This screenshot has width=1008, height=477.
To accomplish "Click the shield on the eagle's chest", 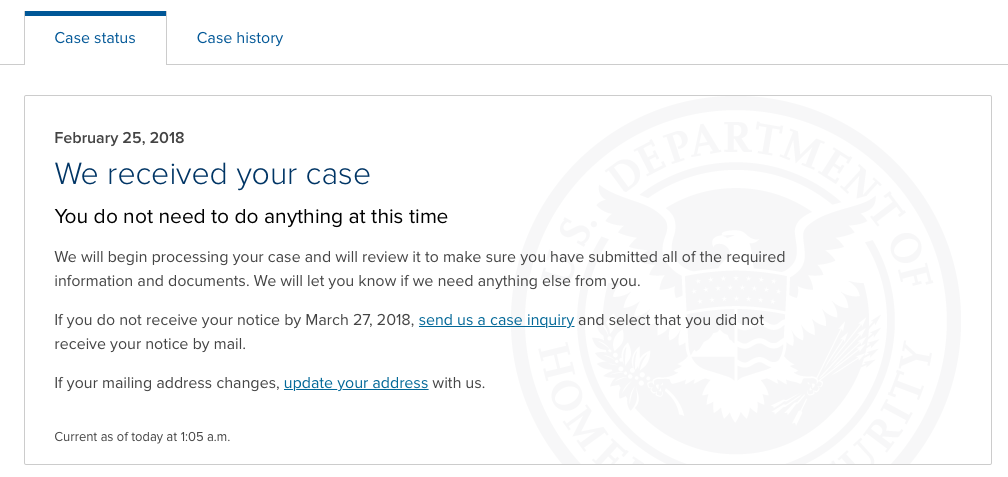I will point(738,325).
